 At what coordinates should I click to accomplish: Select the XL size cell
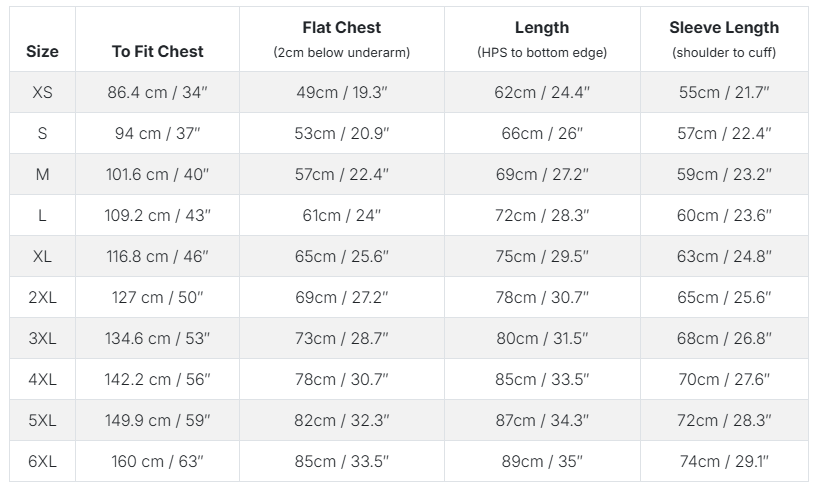click(x=42, y=256)
